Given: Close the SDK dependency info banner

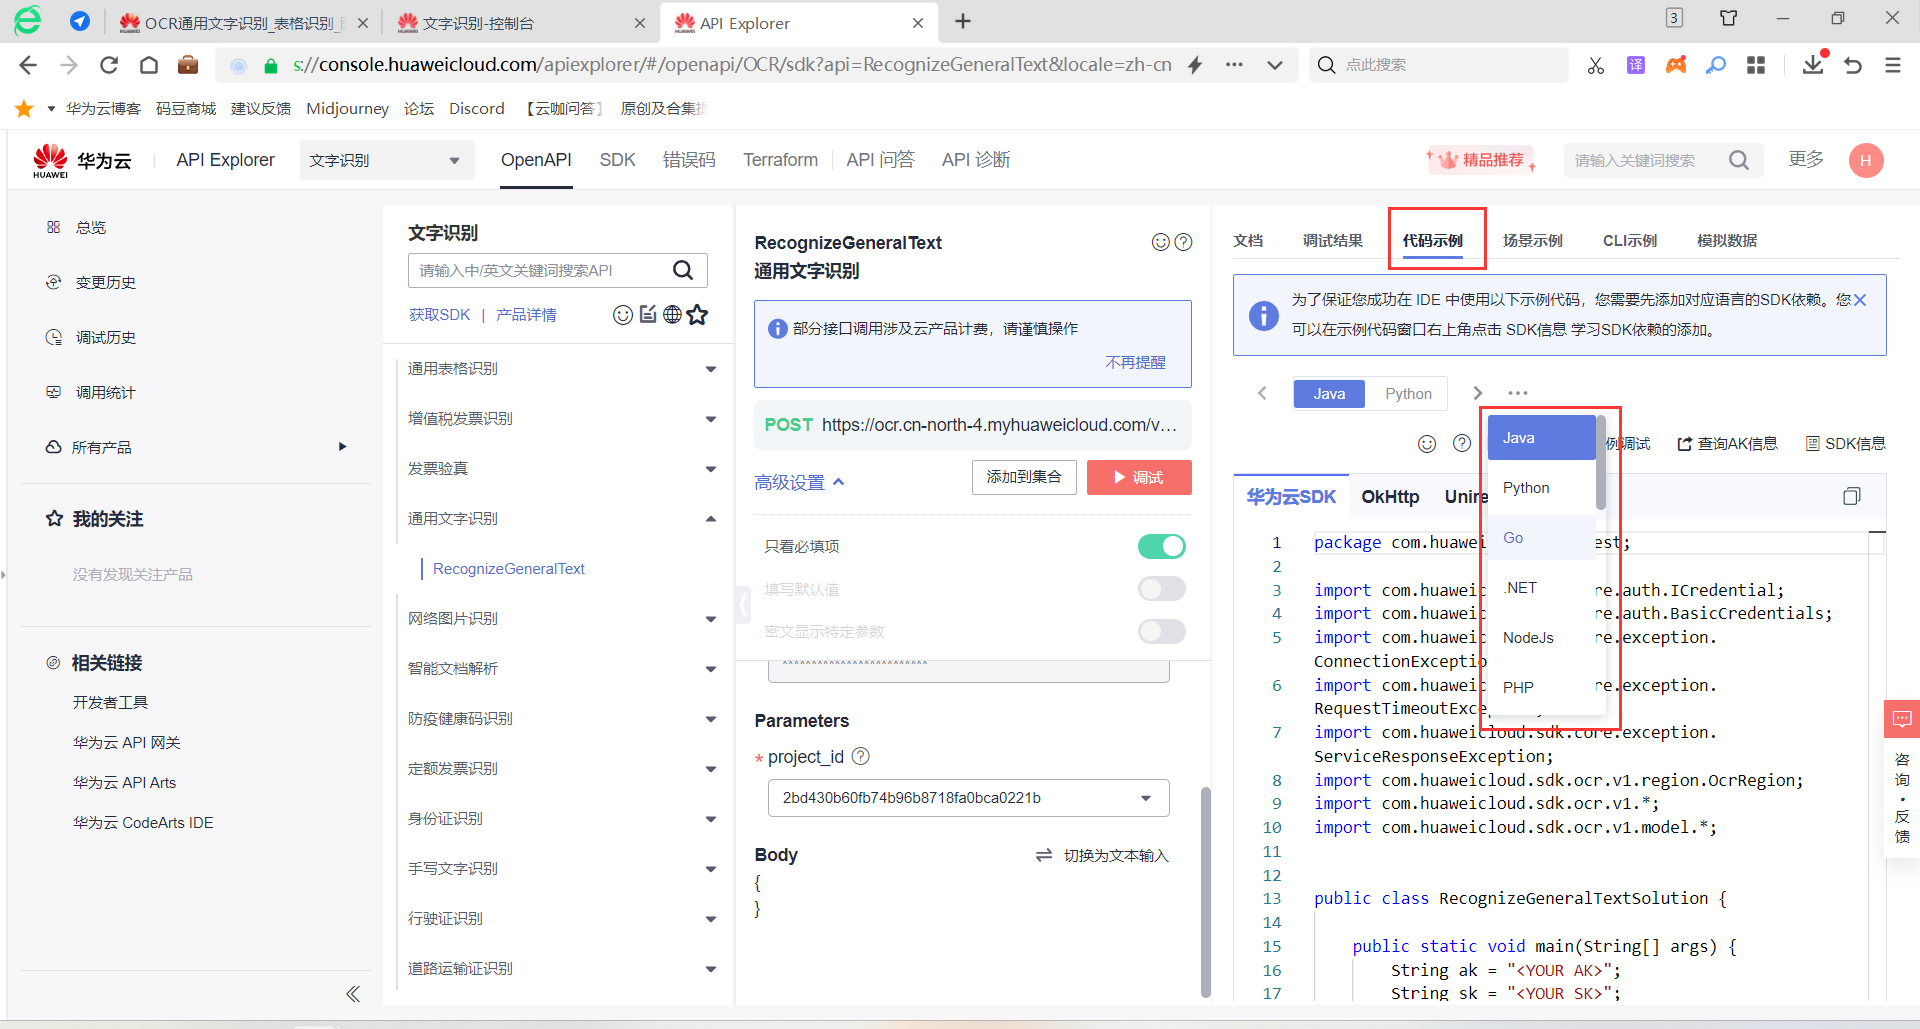Looking at the screenshot, I should (1860, 300).
